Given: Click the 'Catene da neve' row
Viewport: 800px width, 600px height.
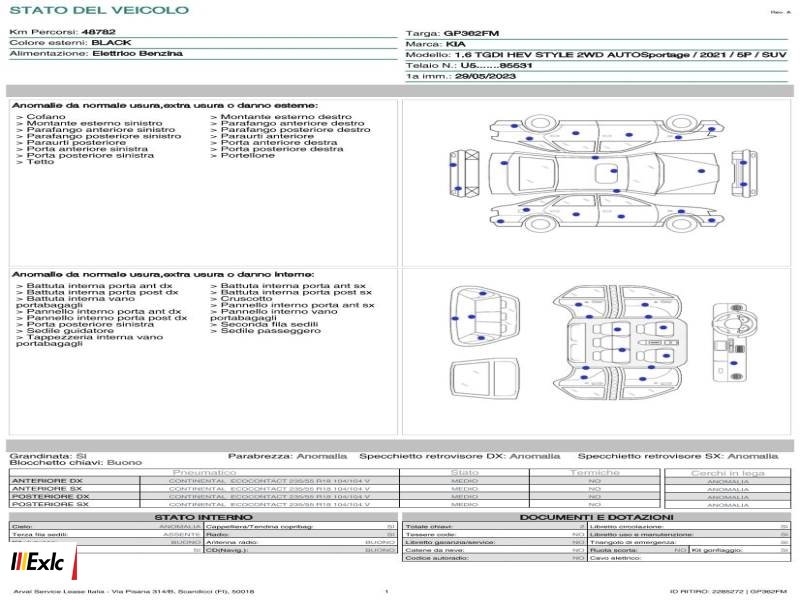Looking at the screenshot, I should pos(494,550).
